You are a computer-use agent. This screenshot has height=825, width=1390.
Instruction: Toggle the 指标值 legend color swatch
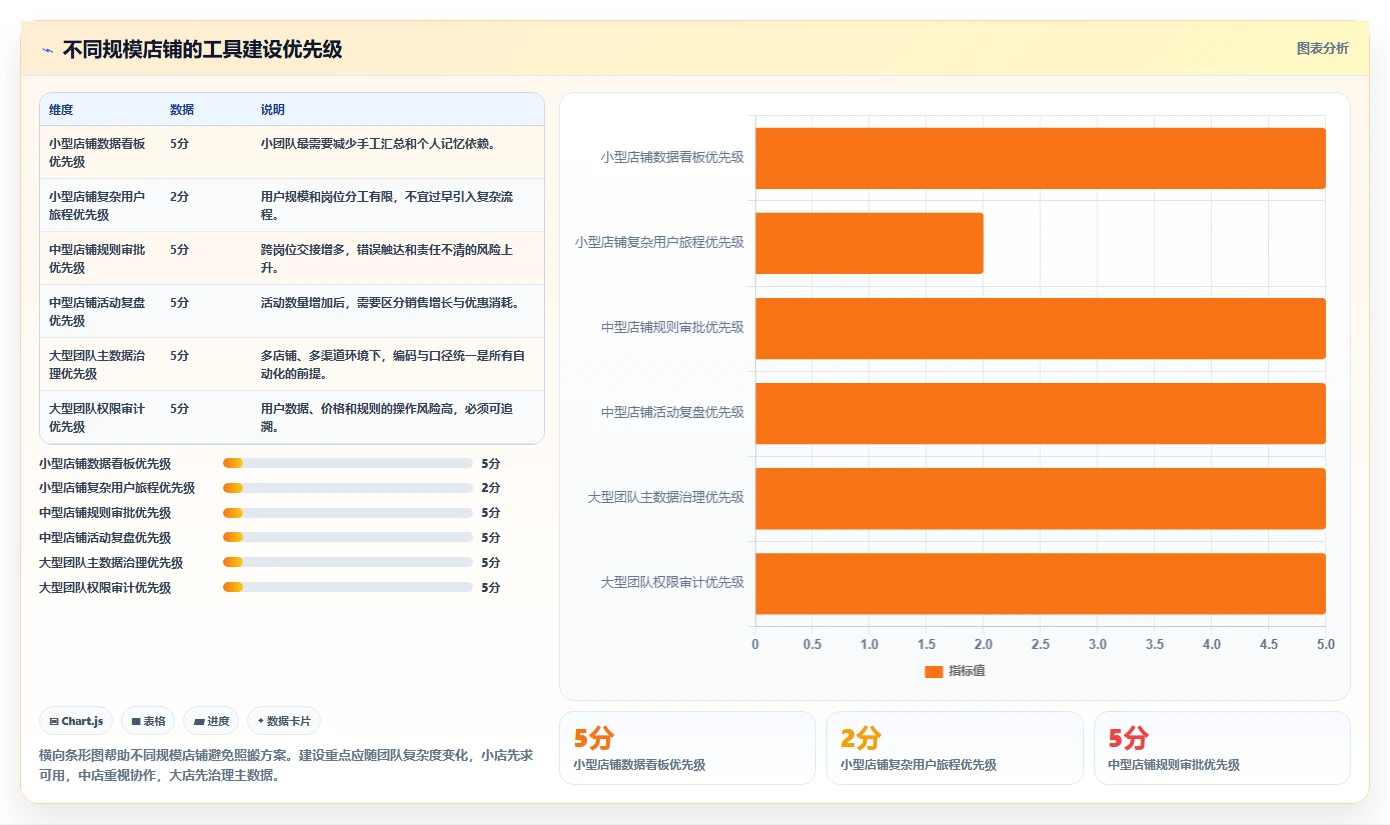(x=934, y=671)
